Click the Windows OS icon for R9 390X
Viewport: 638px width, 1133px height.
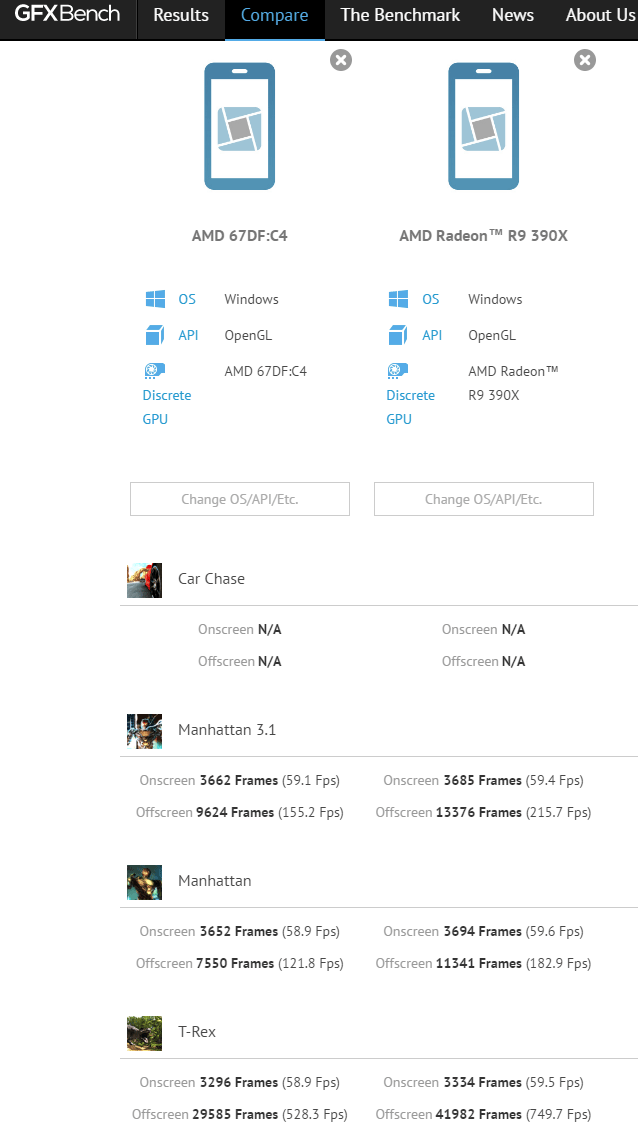point(399,299)
